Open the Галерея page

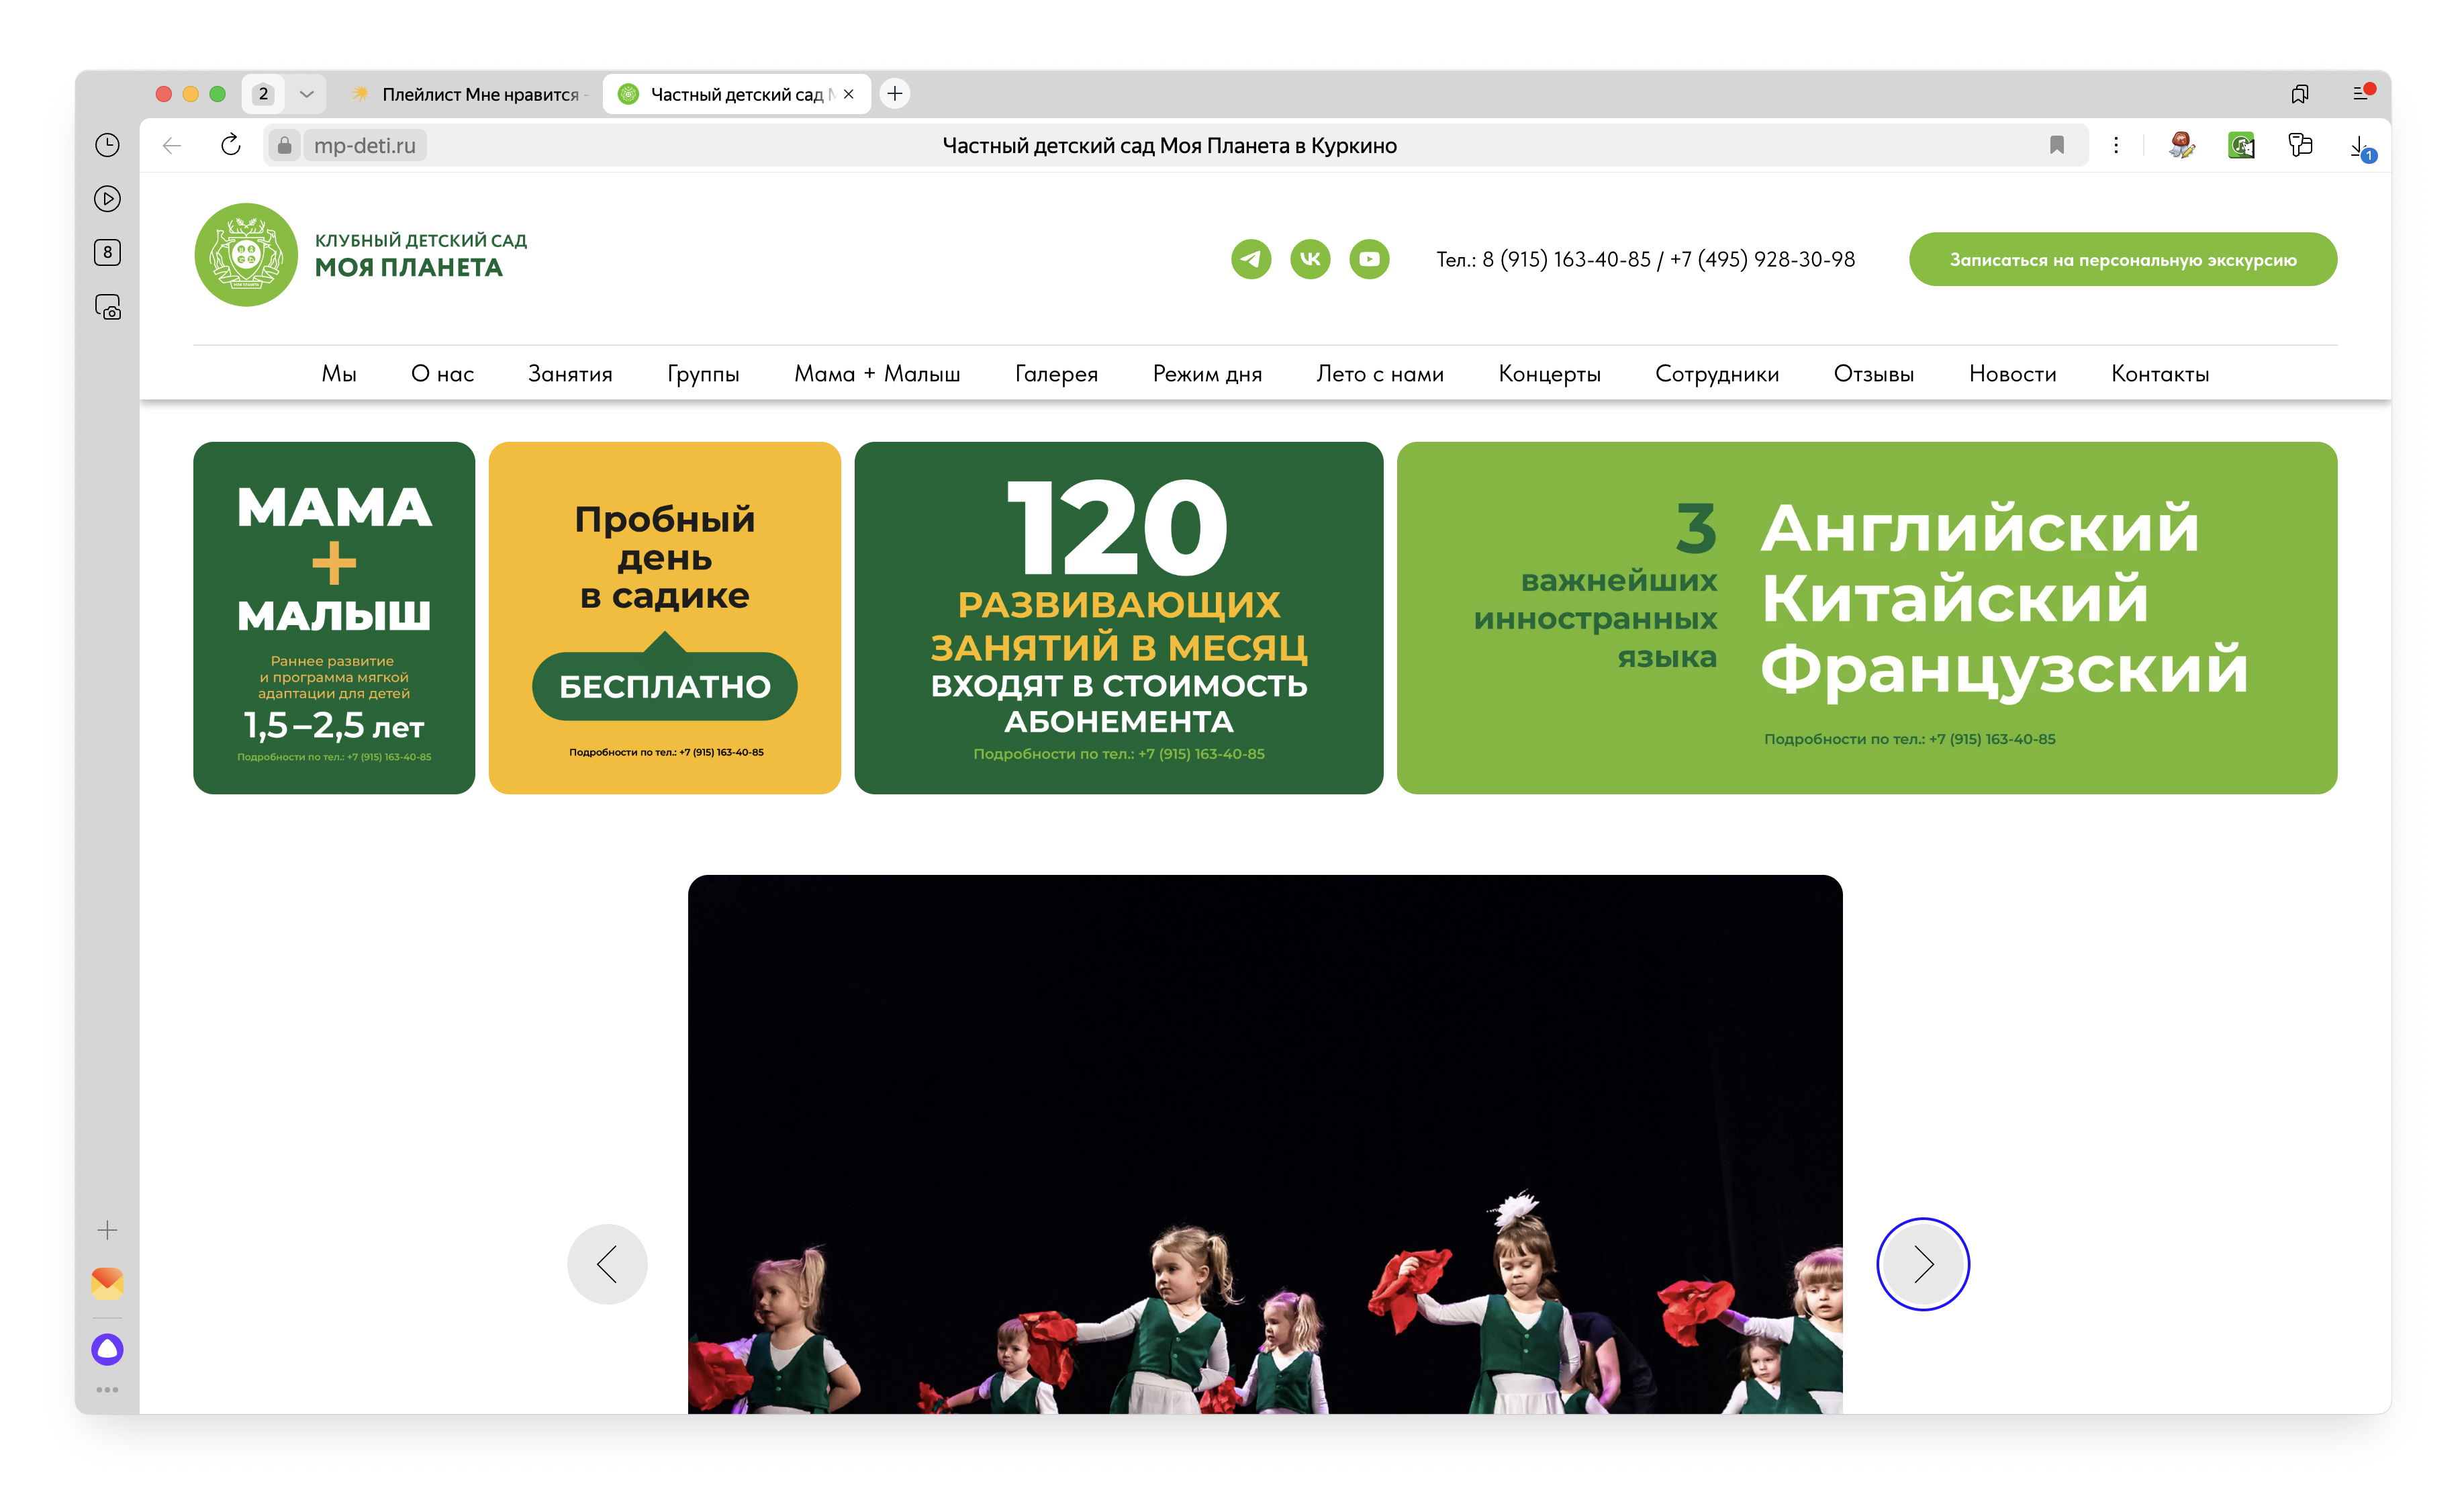point(1056,373)
